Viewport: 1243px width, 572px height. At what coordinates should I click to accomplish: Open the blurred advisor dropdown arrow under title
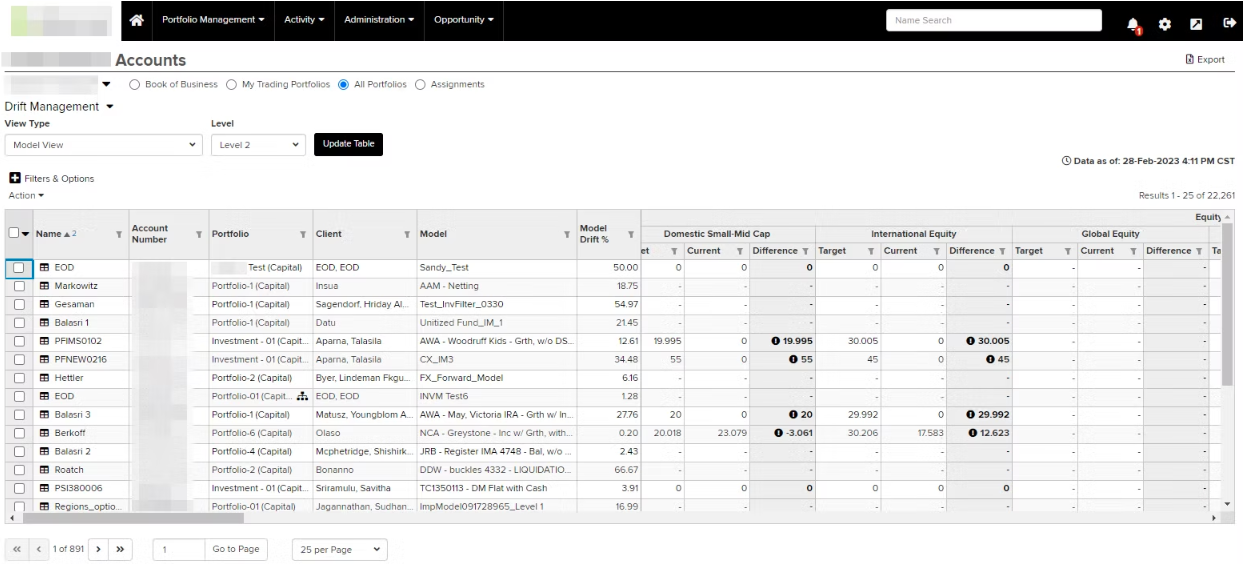(106, 84)
